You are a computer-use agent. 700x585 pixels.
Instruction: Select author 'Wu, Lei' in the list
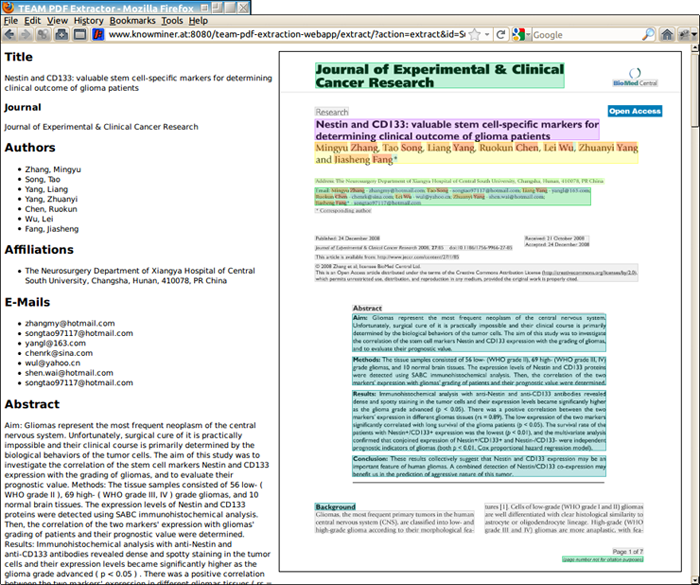(x=39, y=219)
